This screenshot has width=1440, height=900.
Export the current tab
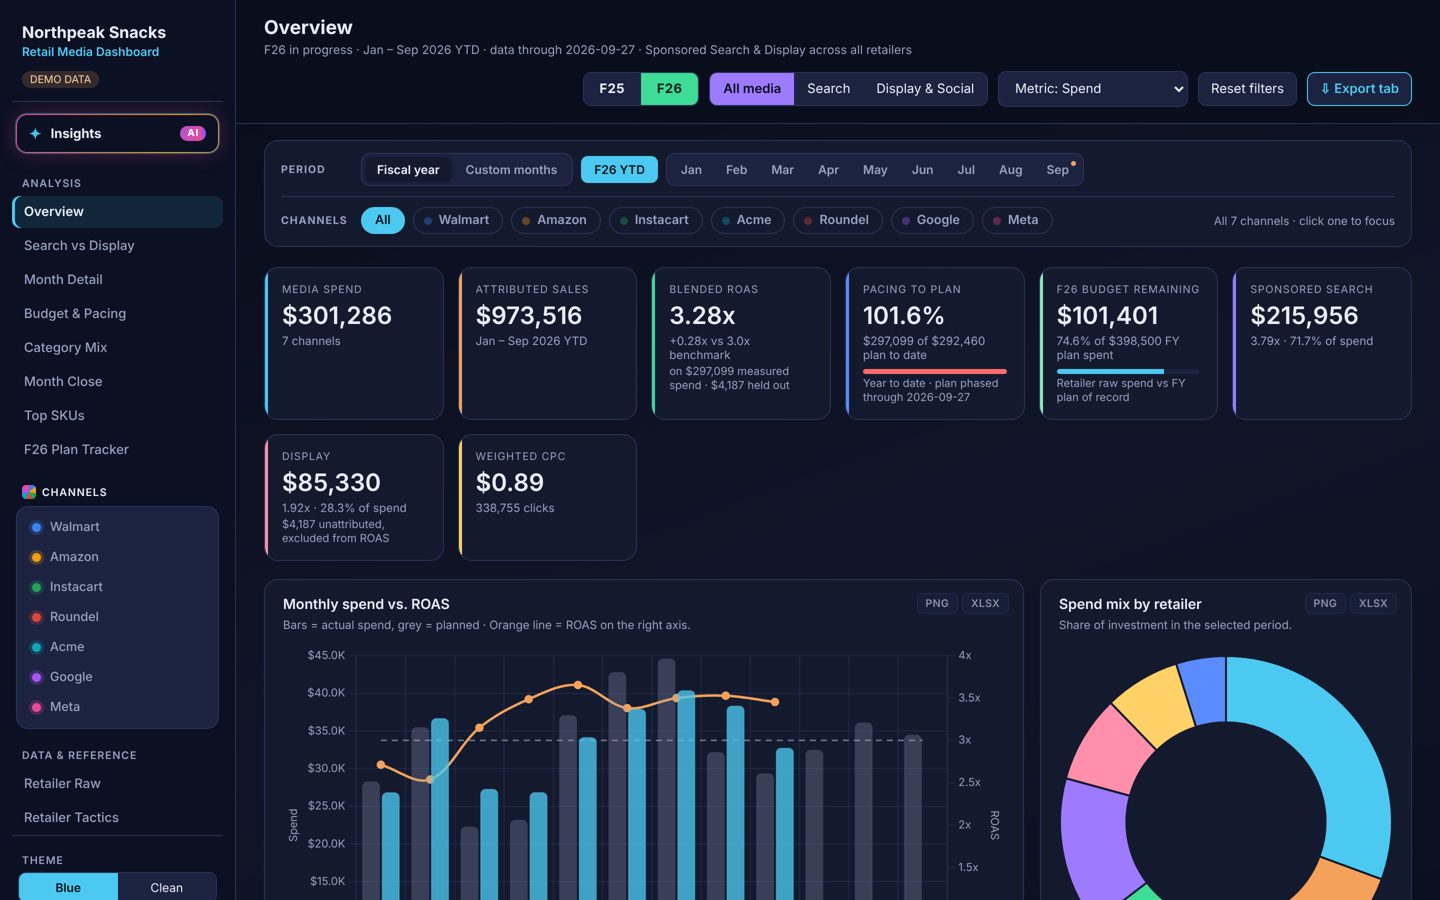pyautogui.click(x=1359, y=89)
